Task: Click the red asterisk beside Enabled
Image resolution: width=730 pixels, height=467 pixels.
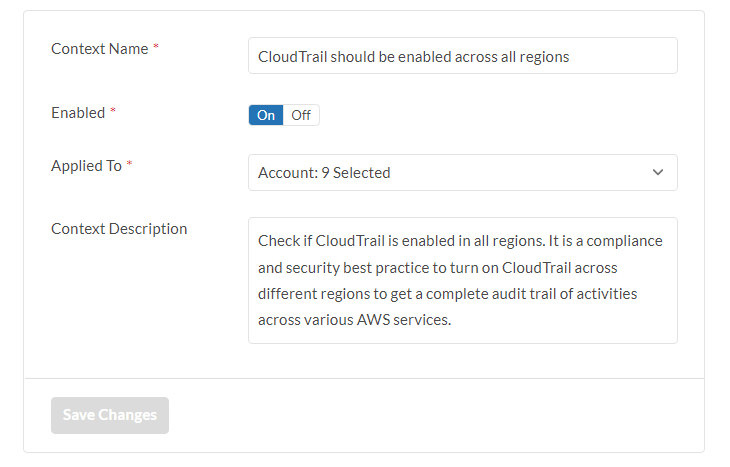Action: pos(113,113)
